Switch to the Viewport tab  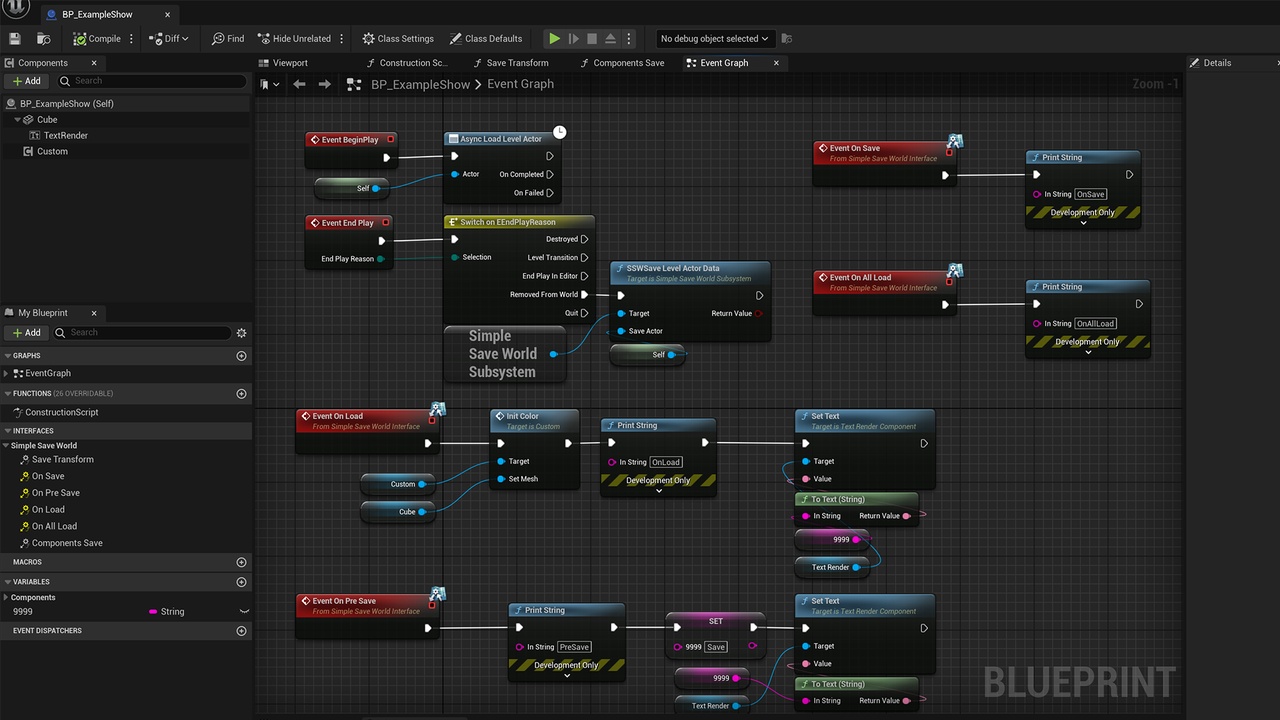[289, 63]
